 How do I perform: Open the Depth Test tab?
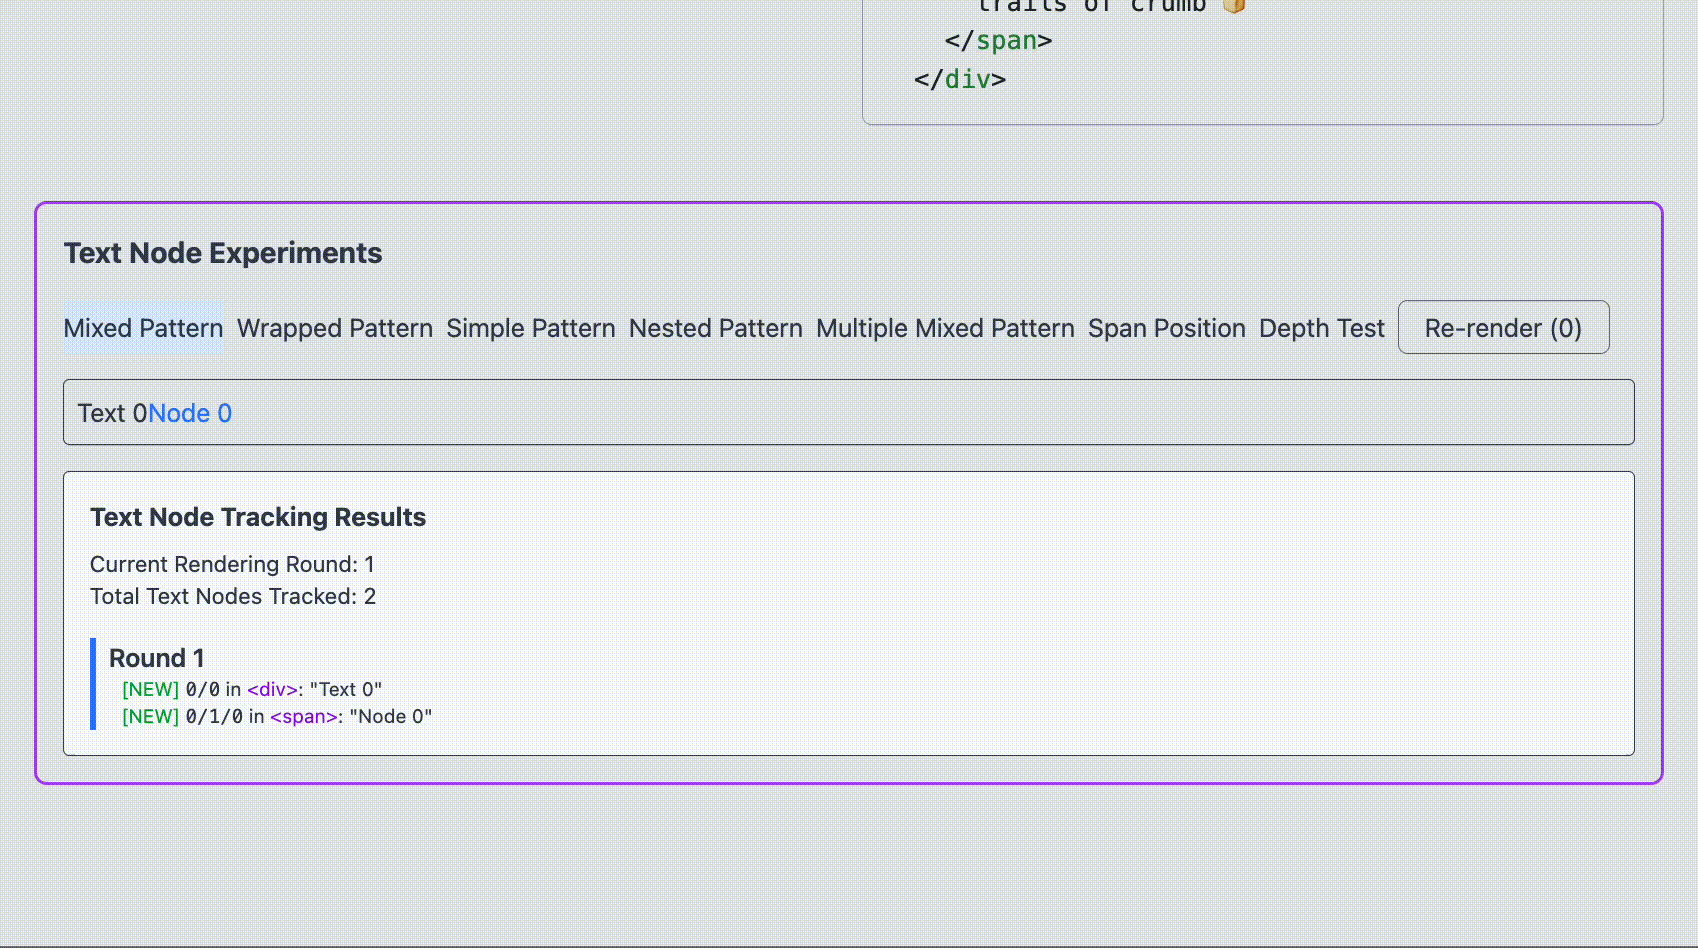[x=1322, y=328]
